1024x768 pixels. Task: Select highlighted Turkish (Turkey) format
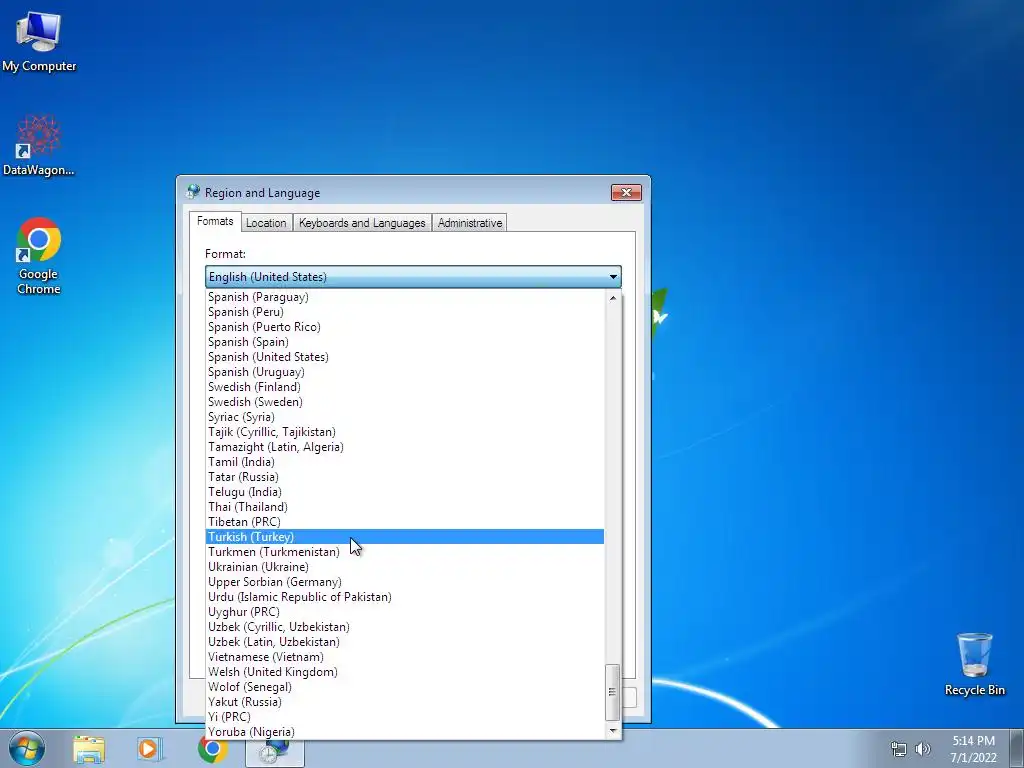(x=405, y=537)
